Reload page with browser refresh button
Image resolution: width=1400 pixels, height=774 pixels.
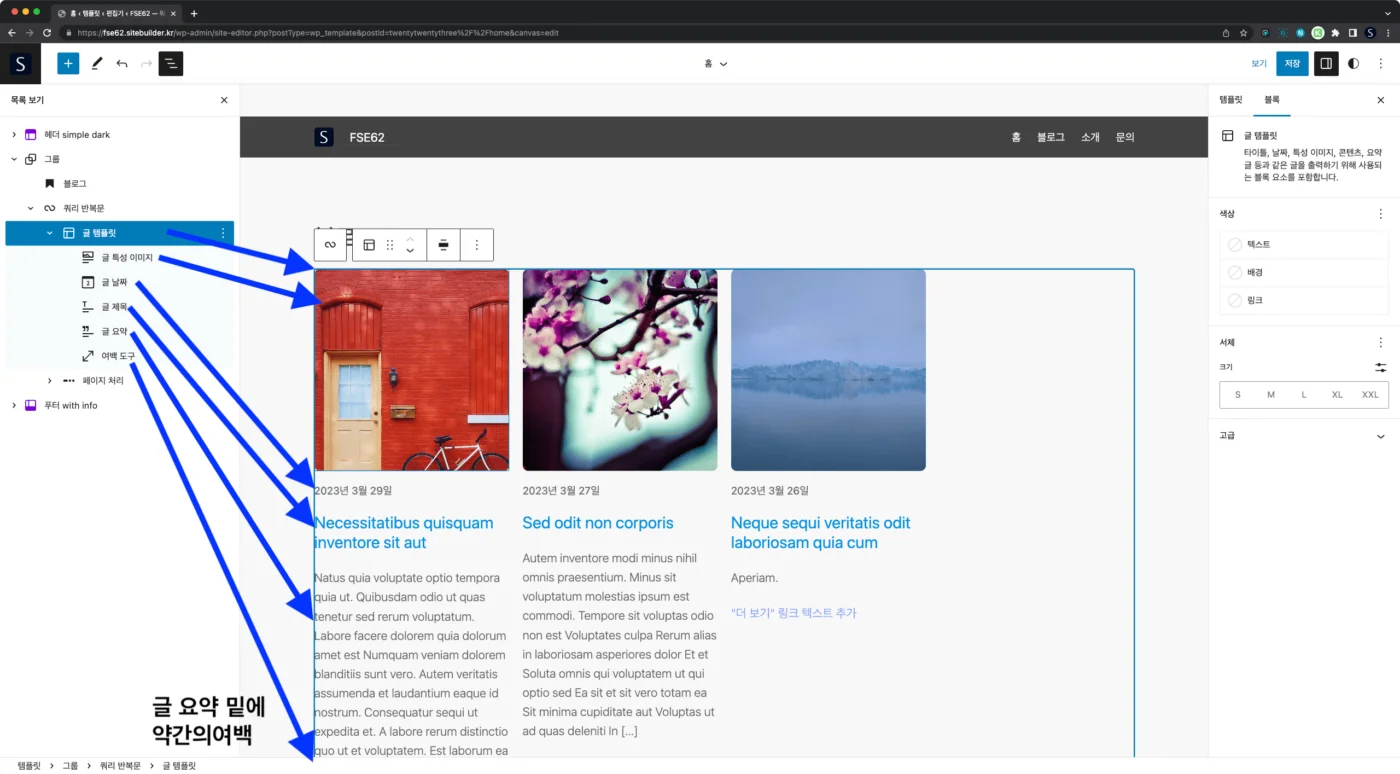[x=47, y=32]
